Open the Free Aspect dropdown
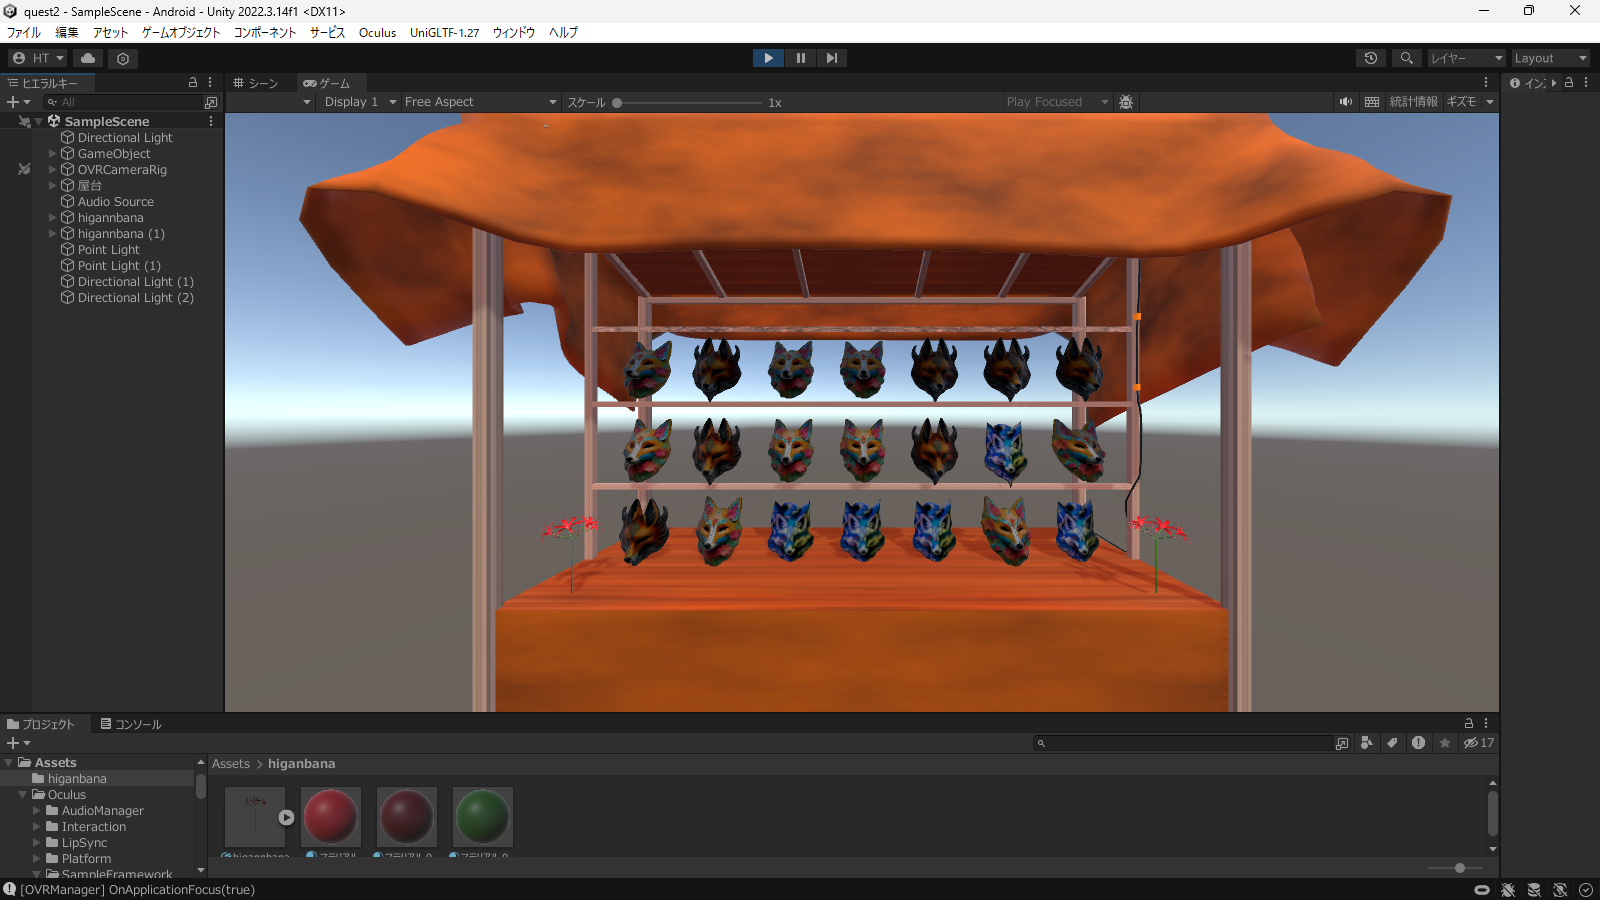1600x900 pixels. pyautogui.click(x=480, y=102)
